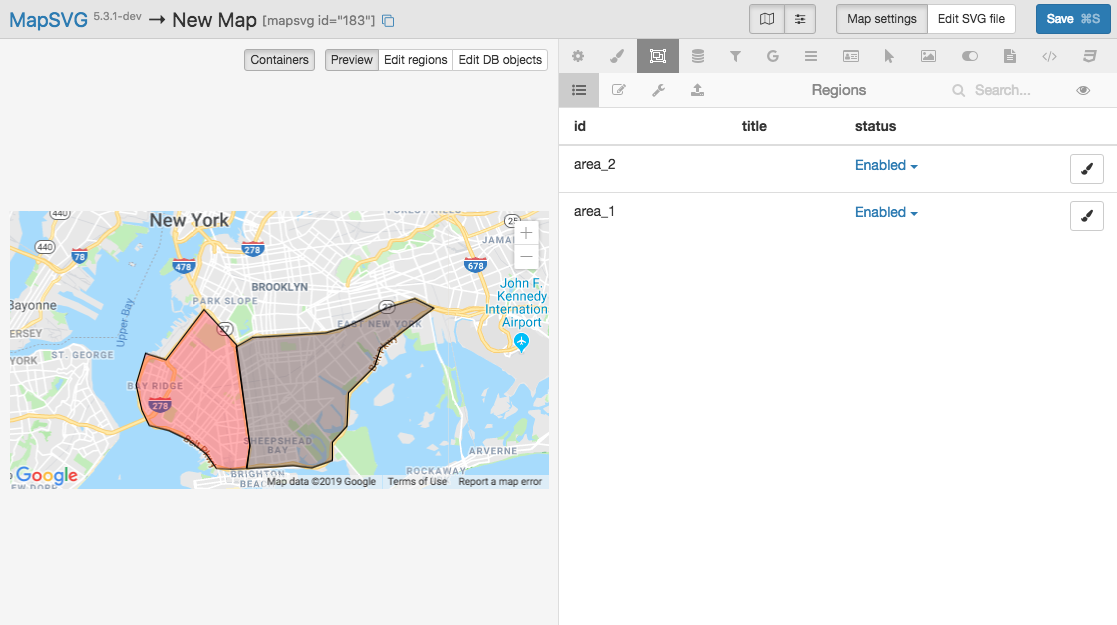Open the CSS tab icon
Screen dimensions: 1117x625
1089,56
